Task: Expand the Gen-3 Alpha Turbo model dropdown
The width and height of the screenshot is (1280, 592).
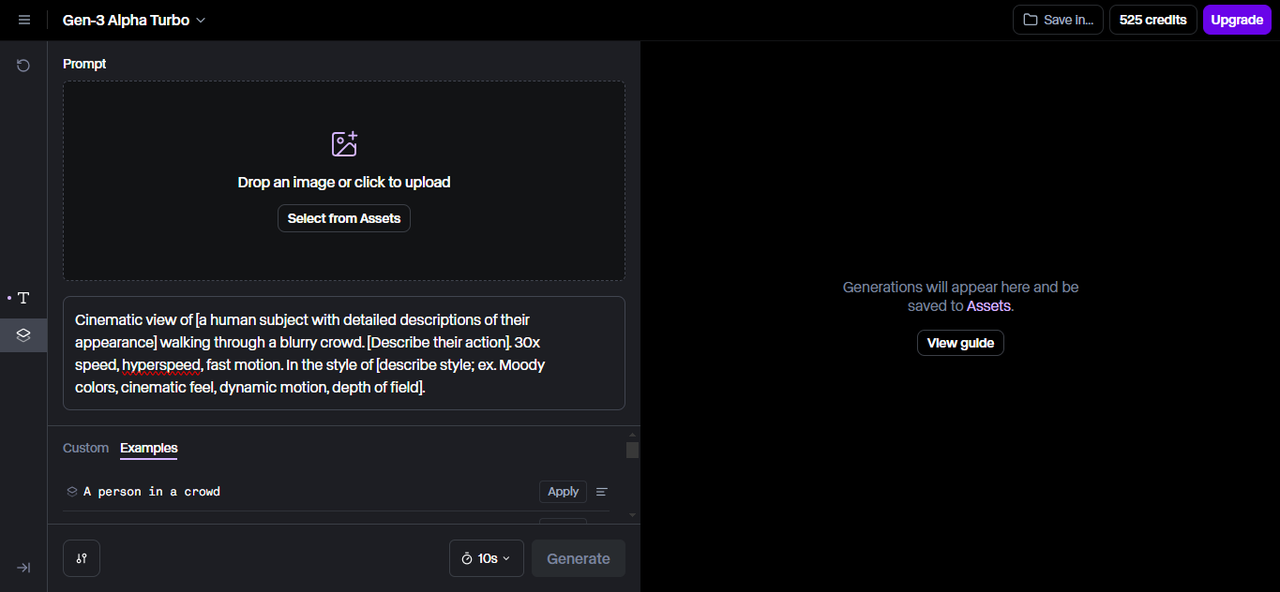Action: (x=134, y=20)
